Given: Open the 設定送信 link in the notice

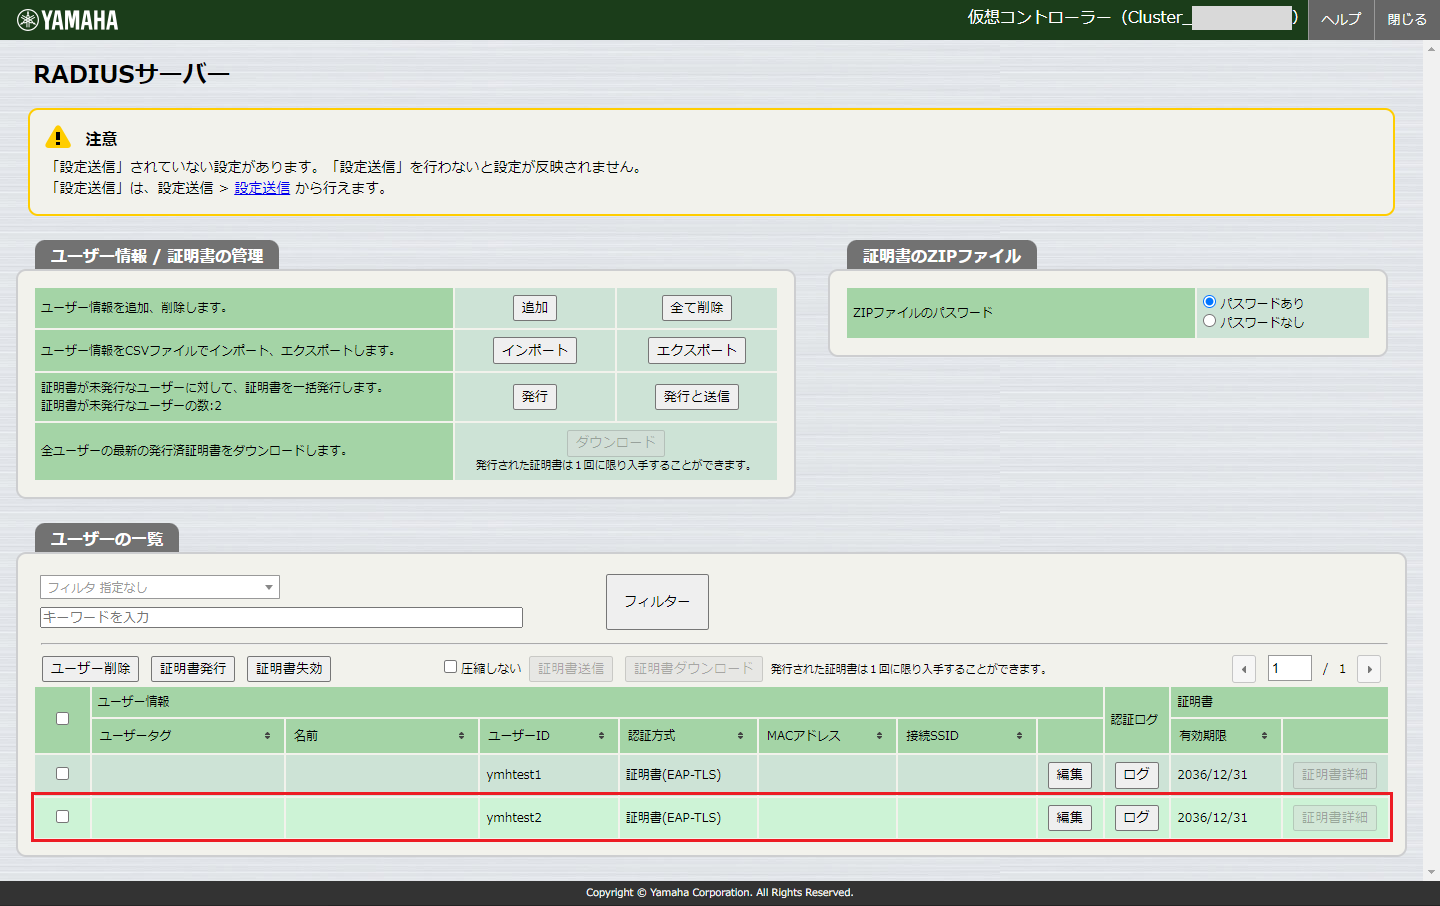Looking at the screenshot, I should tap(261, 187).
